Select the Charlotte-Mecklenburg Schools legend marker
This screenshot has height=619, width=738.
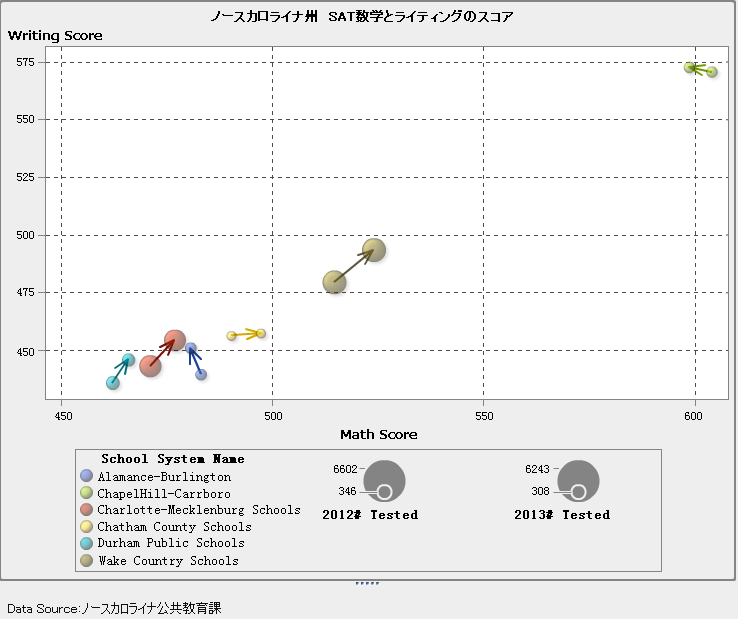click(86, 510)
